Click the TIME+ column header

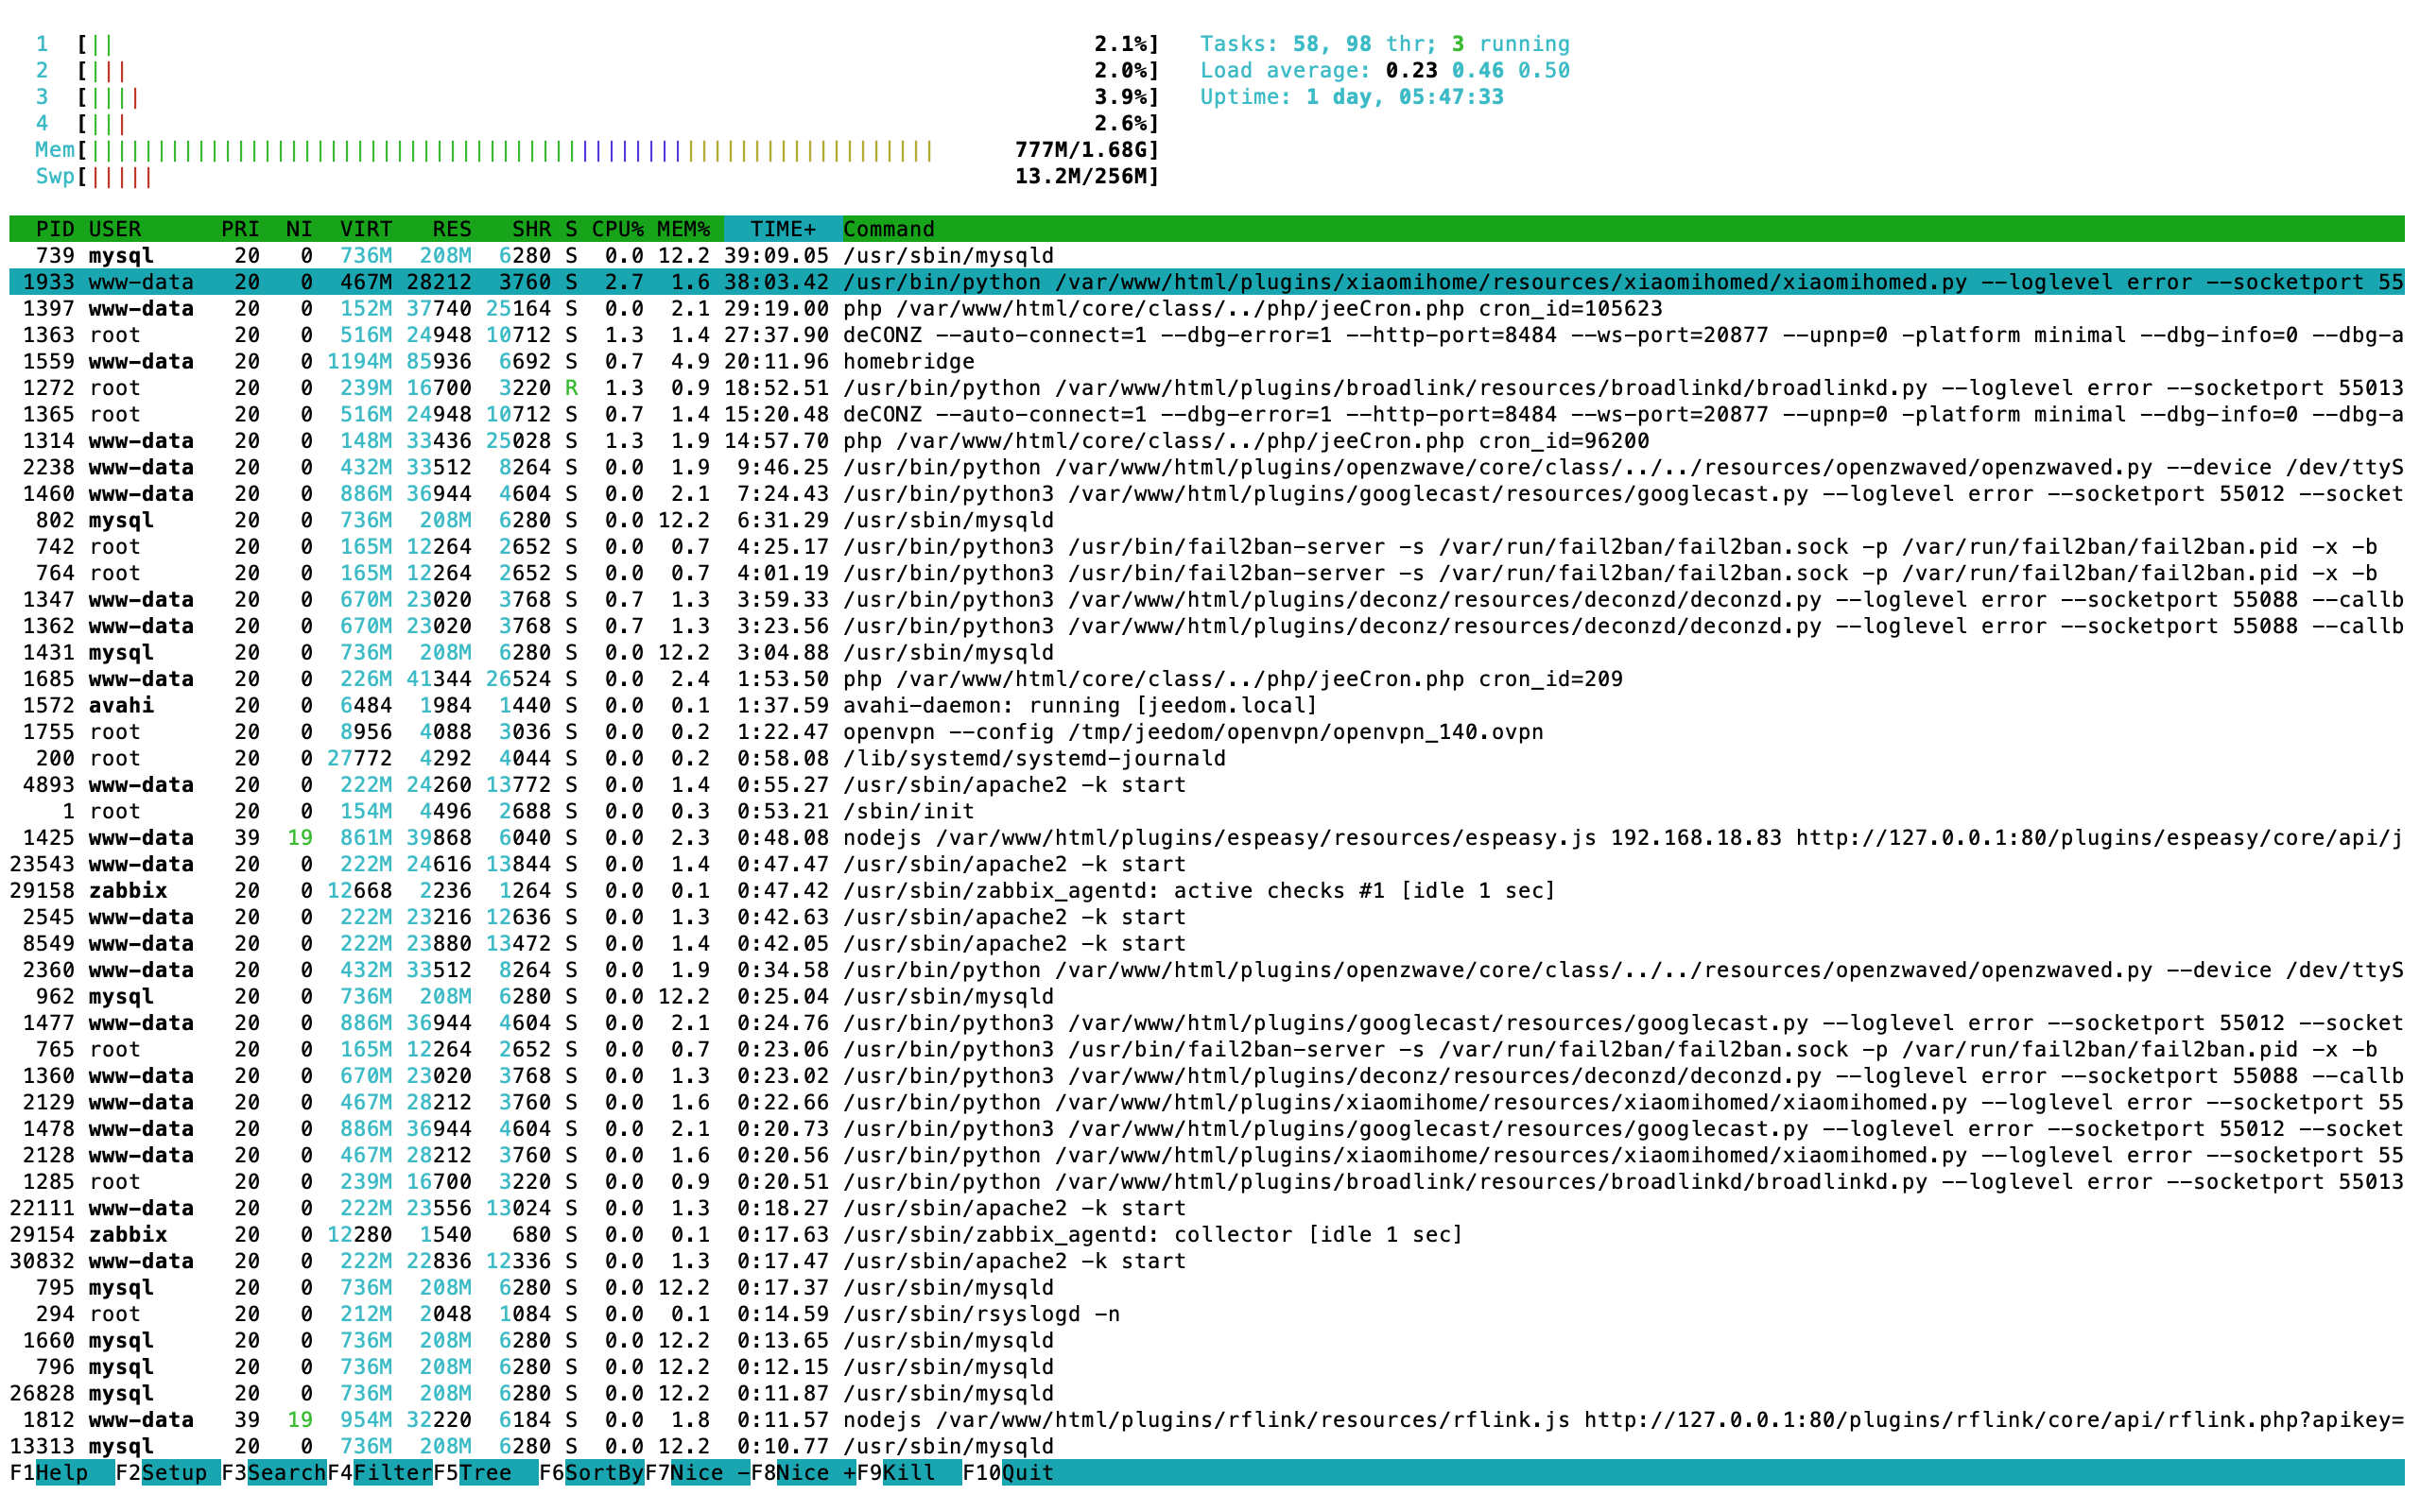click(x=783, y=229)
